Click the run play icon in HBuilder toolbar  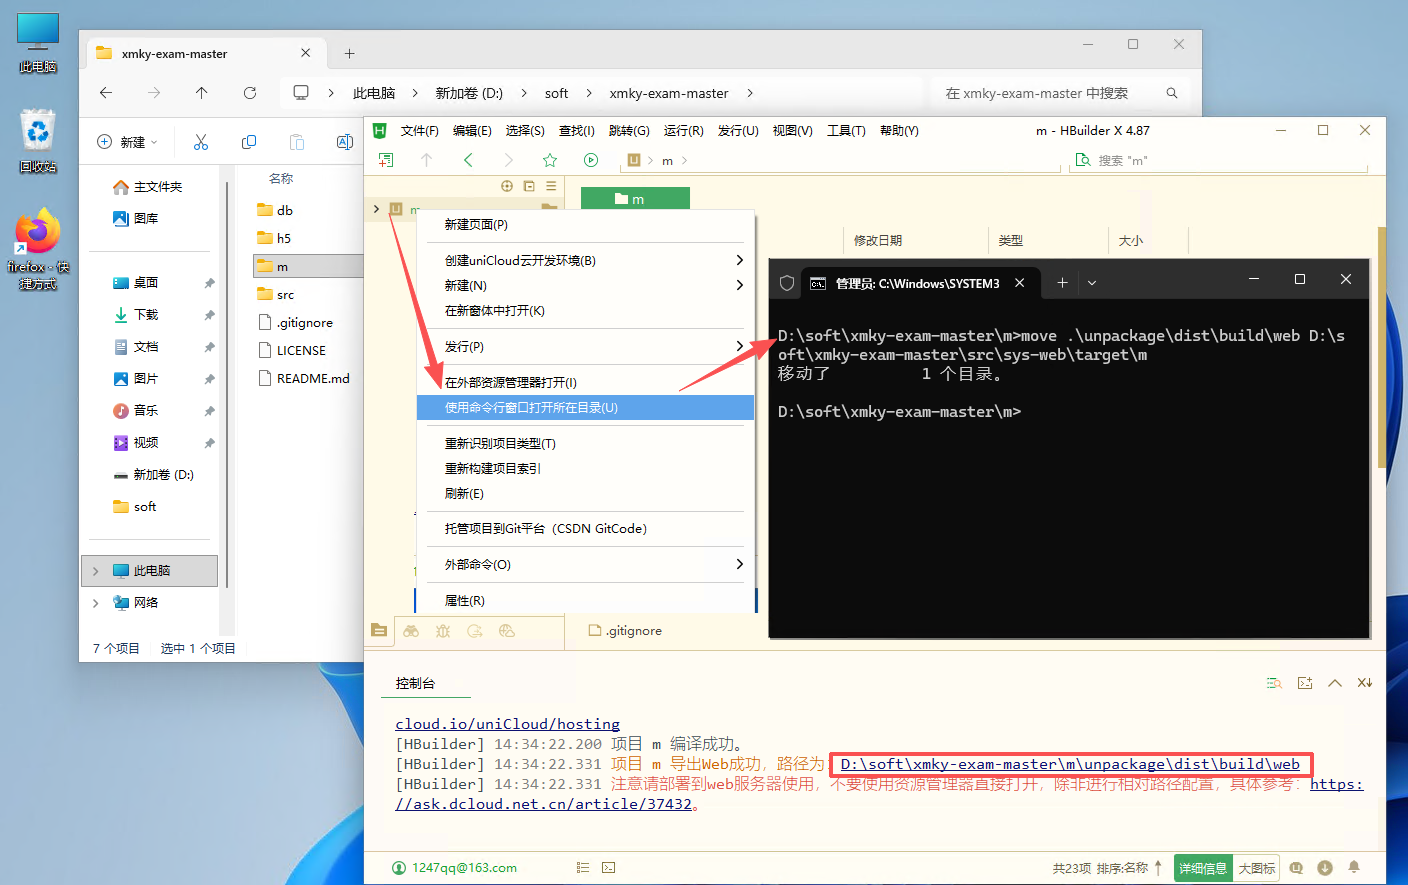pyautogui.click(x=591, y=160)
